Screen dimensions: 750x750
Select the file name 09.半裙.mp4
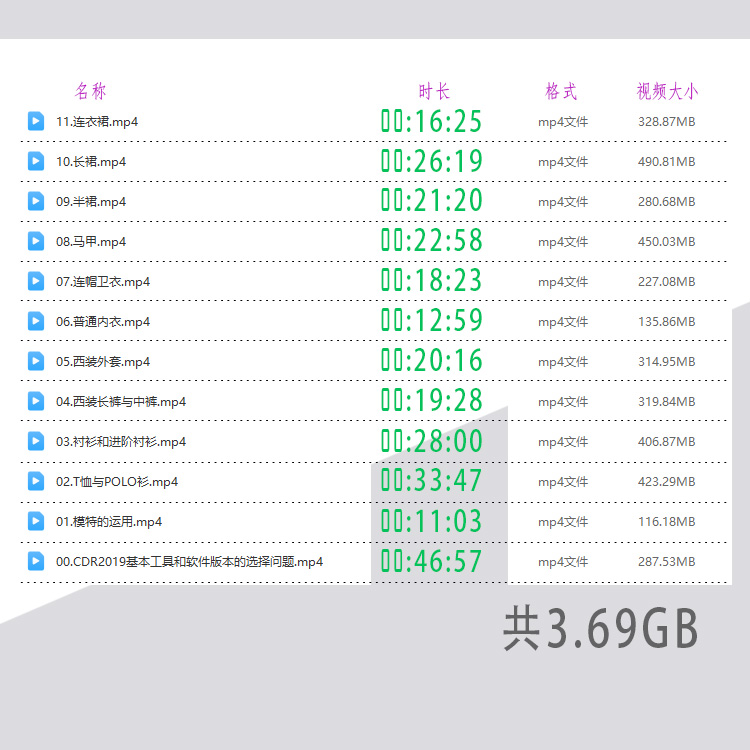(91, 202)
